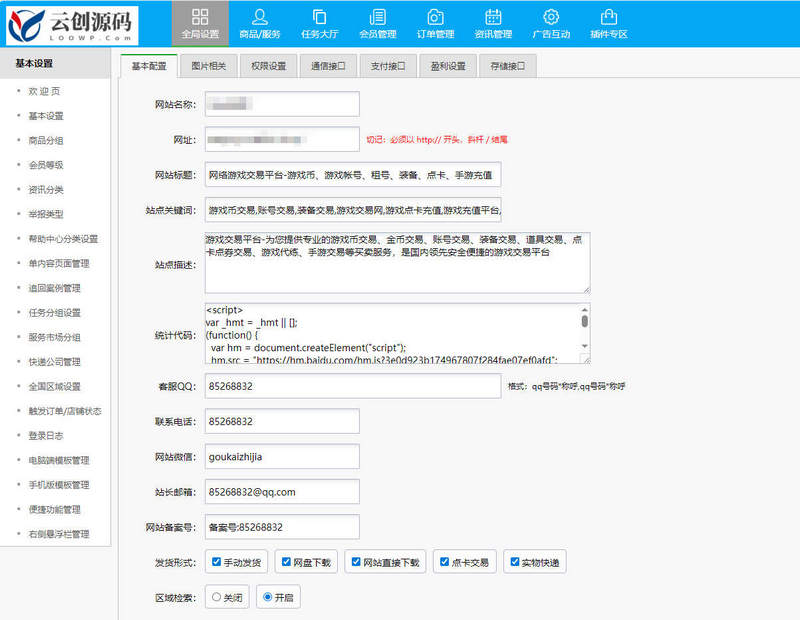Viewport: 800px width, 620px height.
Task: Open 右侧悬浮栏管理 in the sidebar
Action: tap(59, 534)
